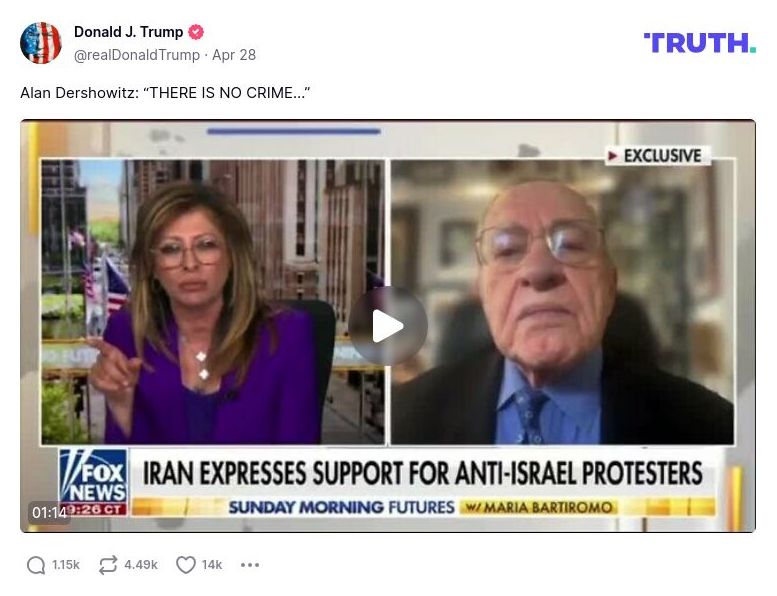Click the red verified checkmark badge
This screenshot has height=596, width=777.
pos(196,32)
